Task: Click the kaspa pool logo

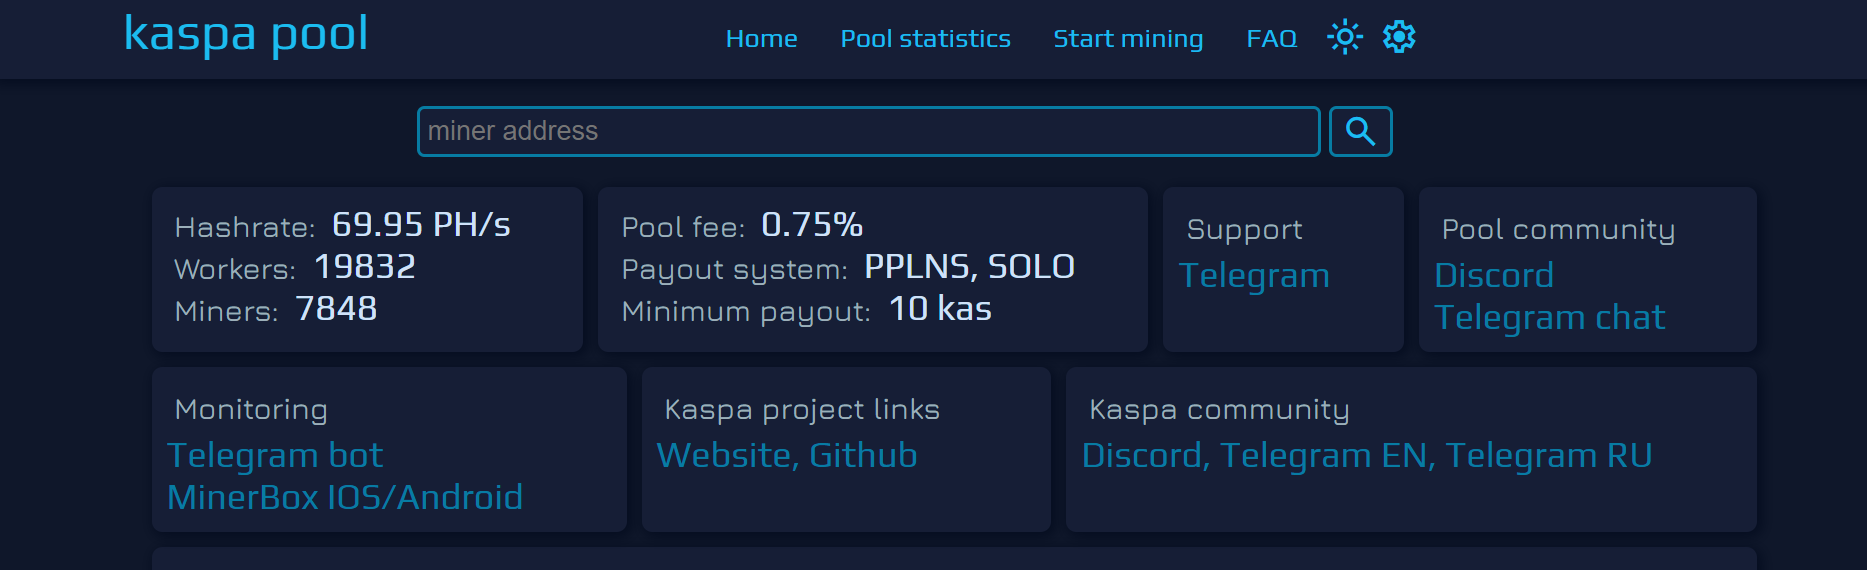Action: point(246,34)
